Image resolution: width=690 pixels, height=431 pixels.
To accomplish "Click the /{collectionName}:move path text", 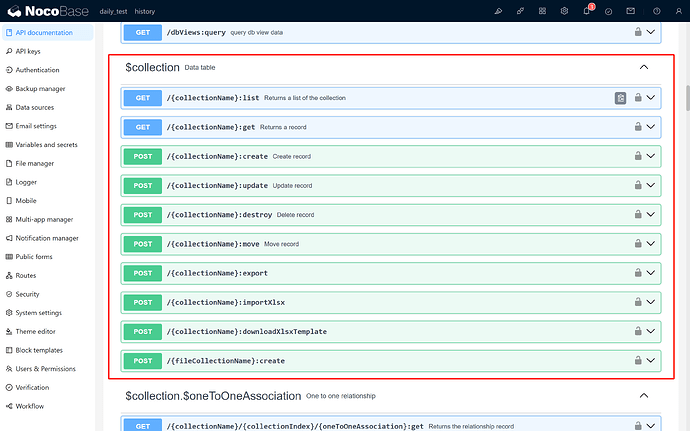I will tap(213, 244).
